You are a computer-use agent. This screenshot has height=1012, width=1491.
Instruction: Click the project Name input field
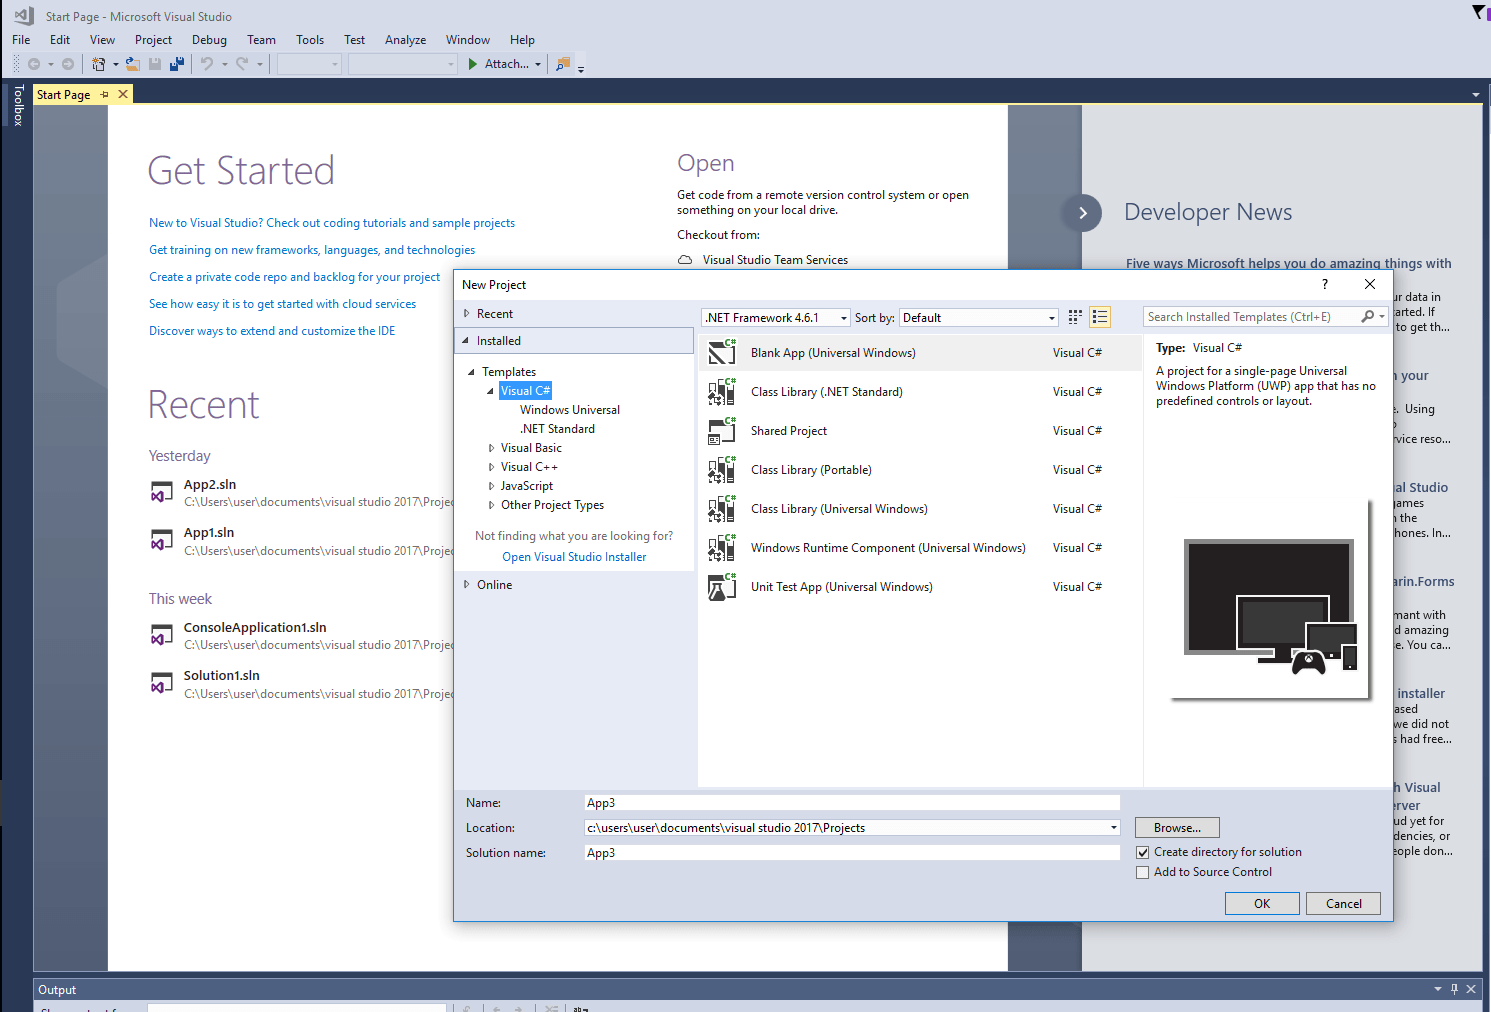coord(852,803)
